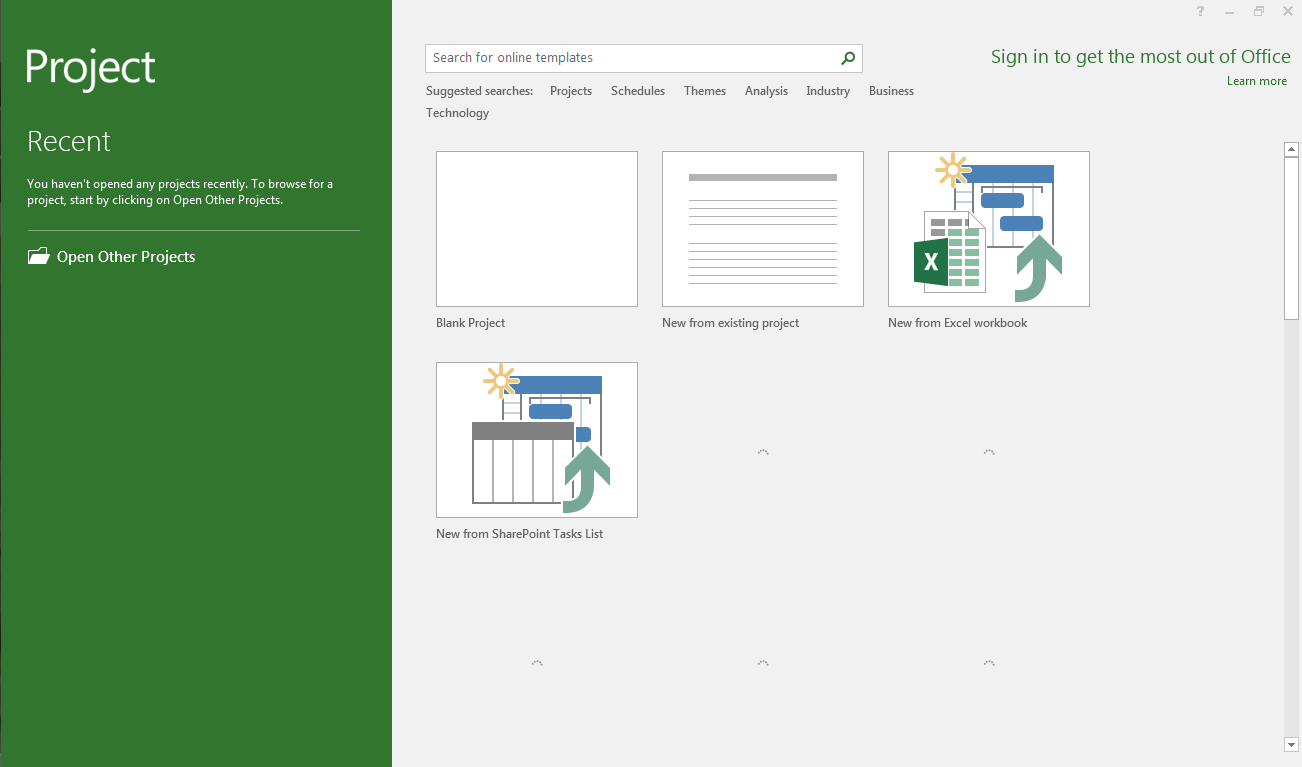Click the New from existing project label

731,323
